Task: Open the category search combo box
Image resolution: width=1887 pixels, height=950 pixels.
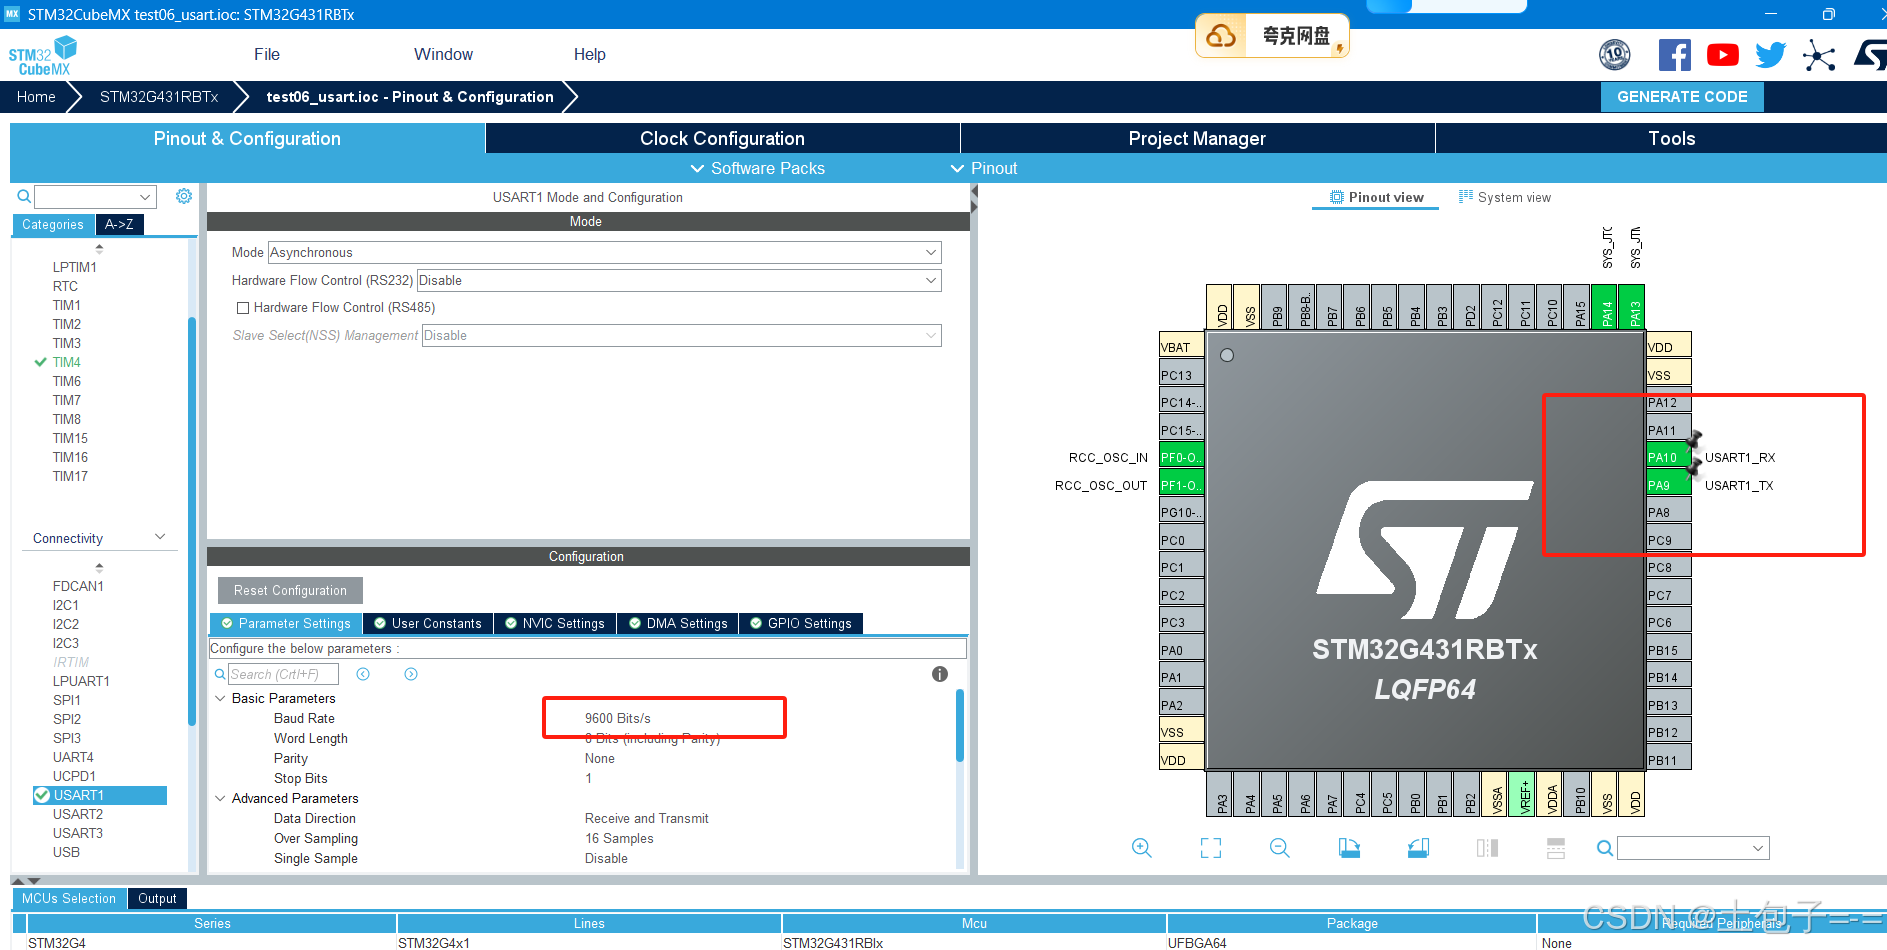Action: coord(95,197)
